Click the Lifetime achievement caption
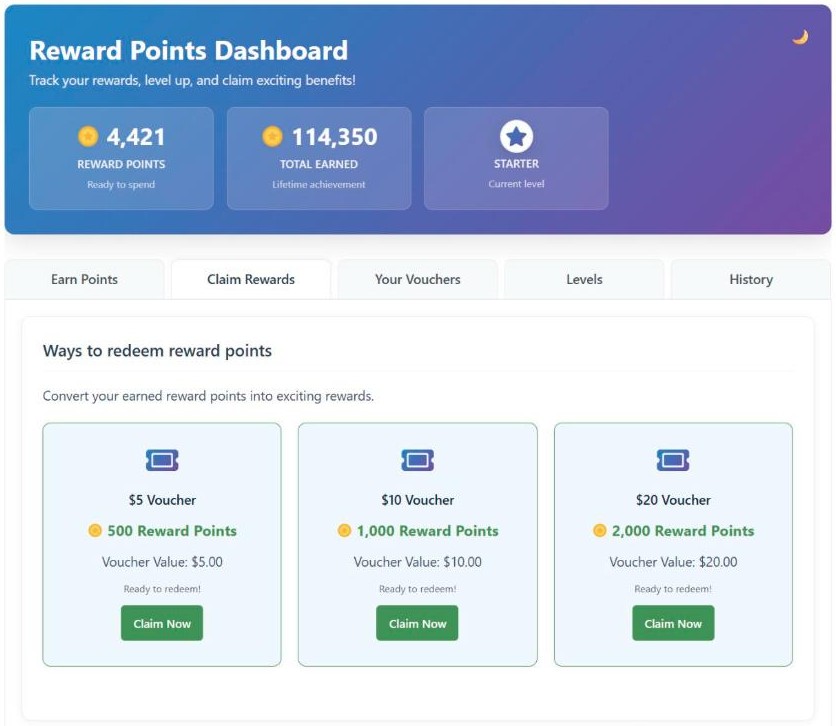This screenshot has height=726, width=836. (x=319, y=184)
